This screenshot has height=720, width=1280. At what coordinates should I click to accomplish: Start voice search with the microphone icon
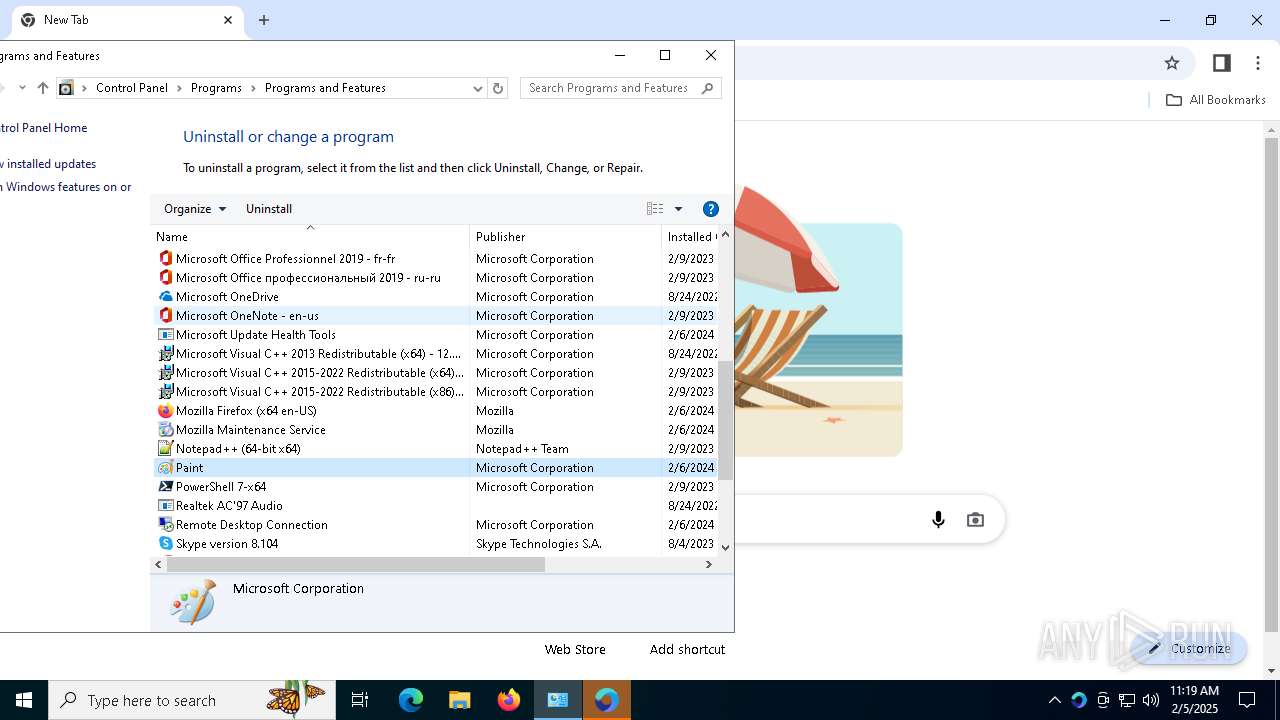[938, 520]
